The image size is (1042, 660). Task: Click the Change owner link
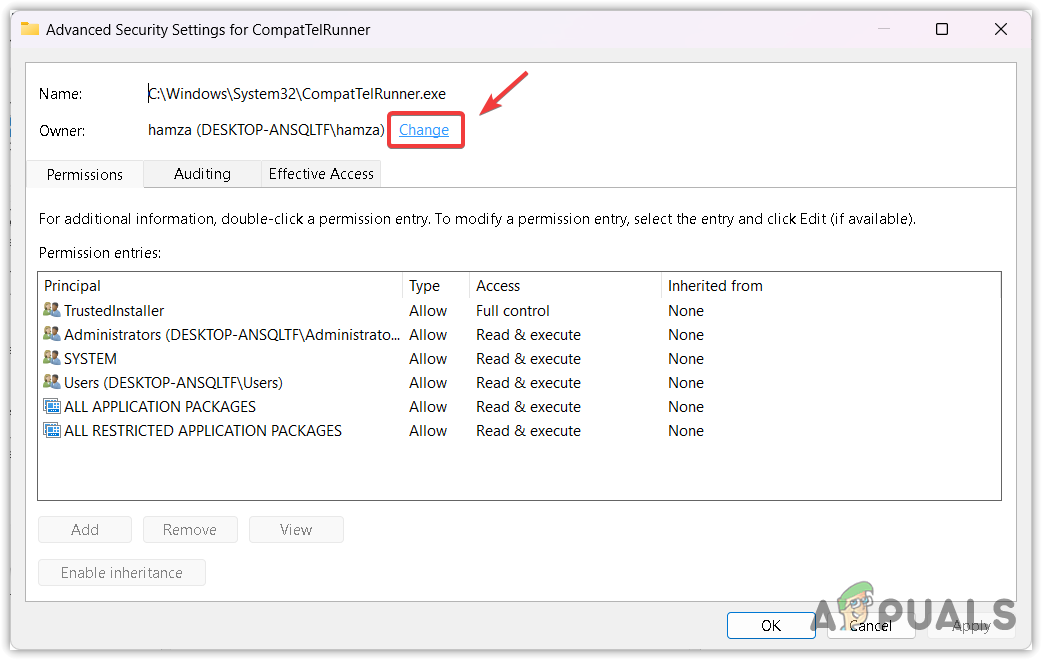[x=424, y=130]
